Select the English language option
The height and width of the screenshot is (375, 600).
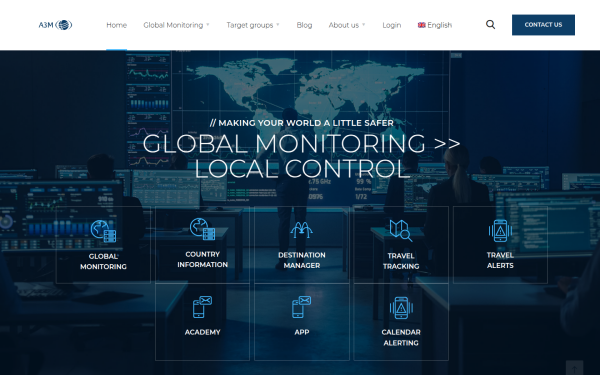pyautogui.click(x=435, y=25)
